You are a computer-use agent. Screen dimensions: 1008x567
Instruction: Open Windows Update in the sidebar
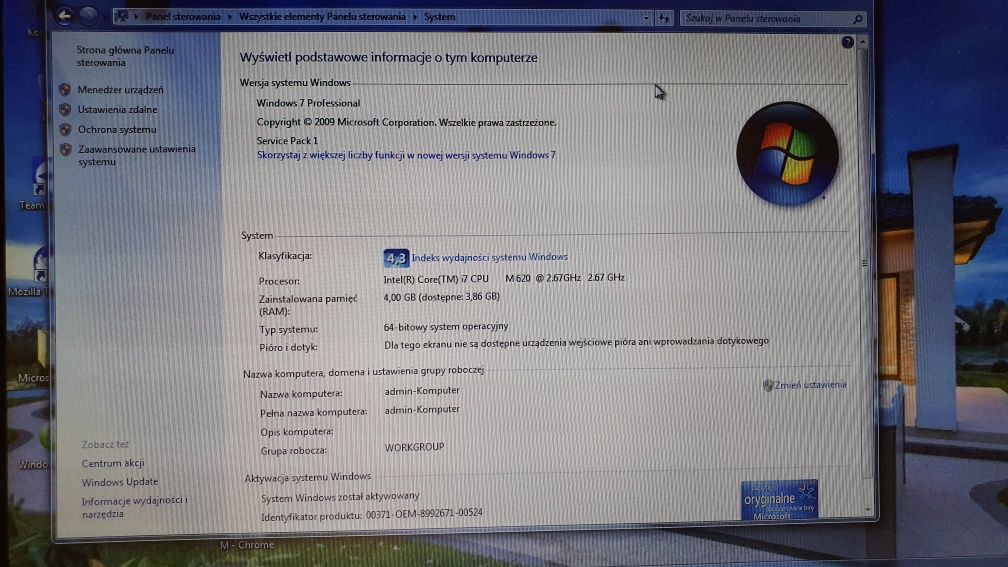(x=120, y=482)
